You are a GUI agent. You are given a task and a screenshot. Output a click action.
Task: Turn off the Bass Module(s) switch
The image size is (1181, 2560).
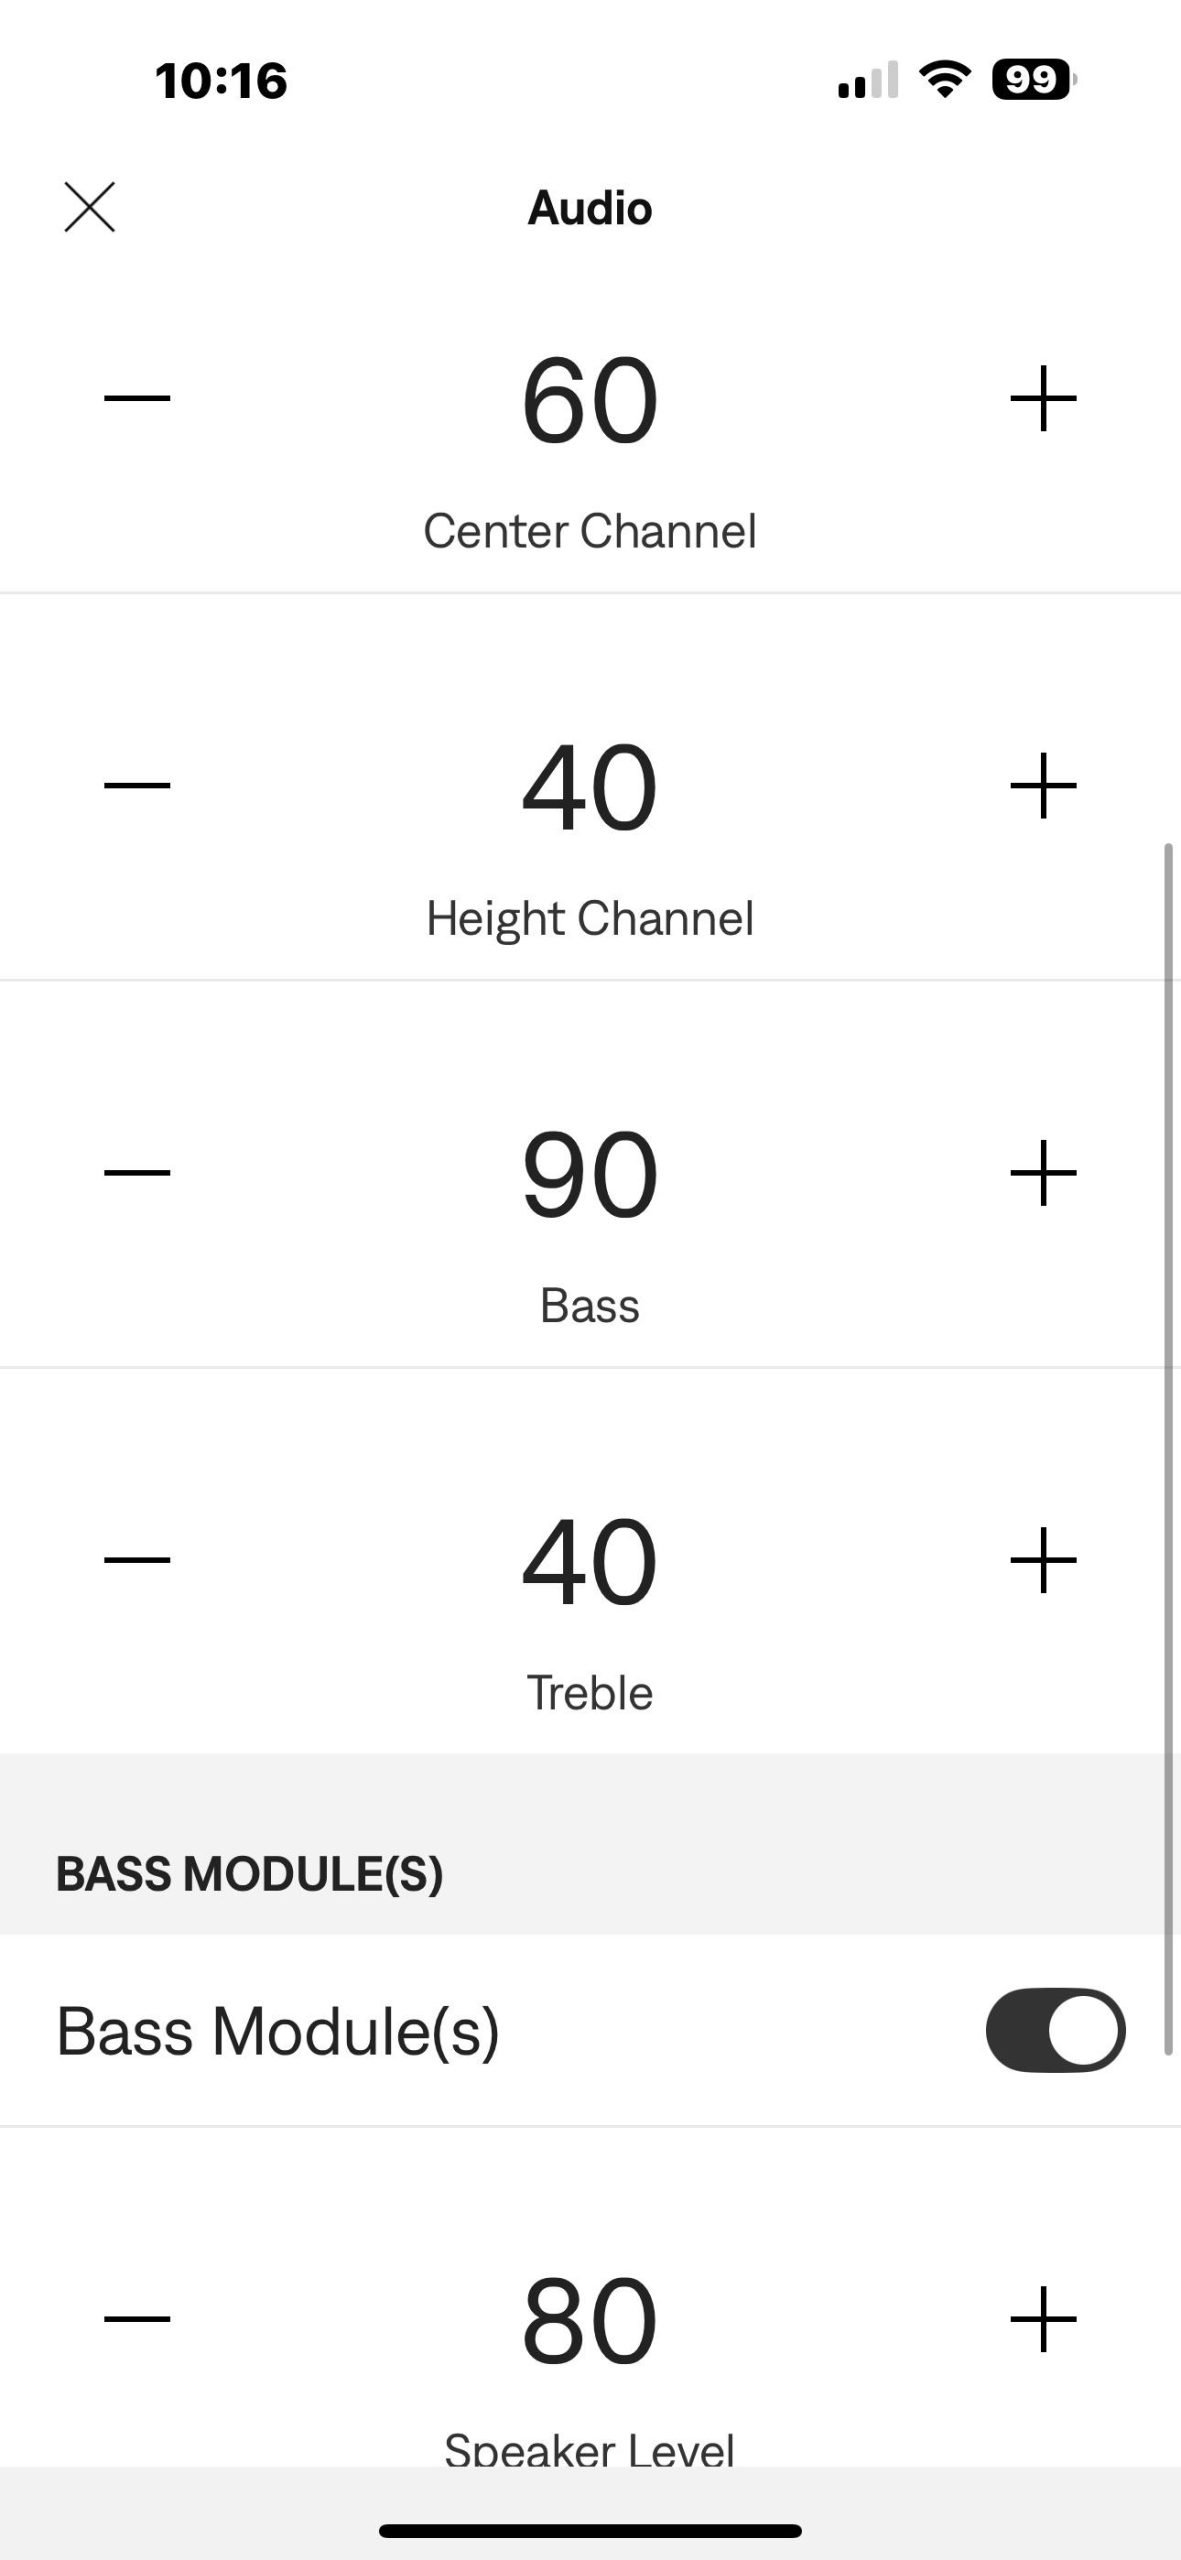pyautogui.click(x=1055, y=2030)
